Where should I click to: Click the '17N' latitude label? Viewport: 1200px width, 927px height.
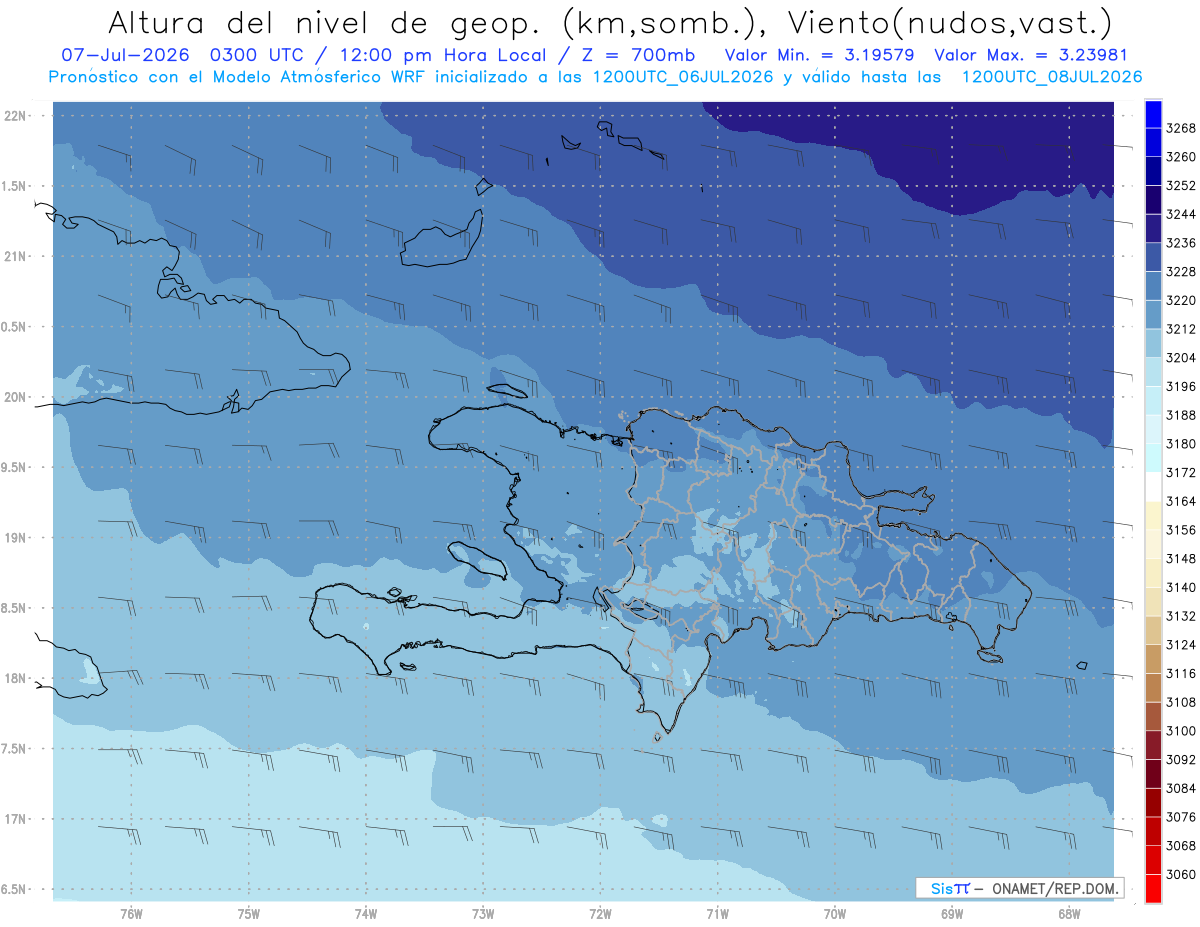(x=17, y=820)
